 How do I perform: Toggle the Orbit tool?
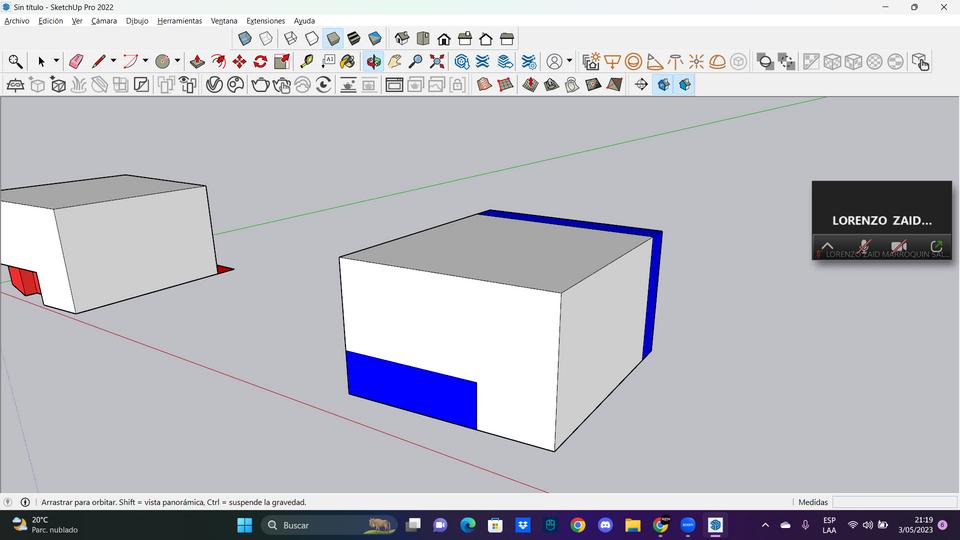[373, 61]
